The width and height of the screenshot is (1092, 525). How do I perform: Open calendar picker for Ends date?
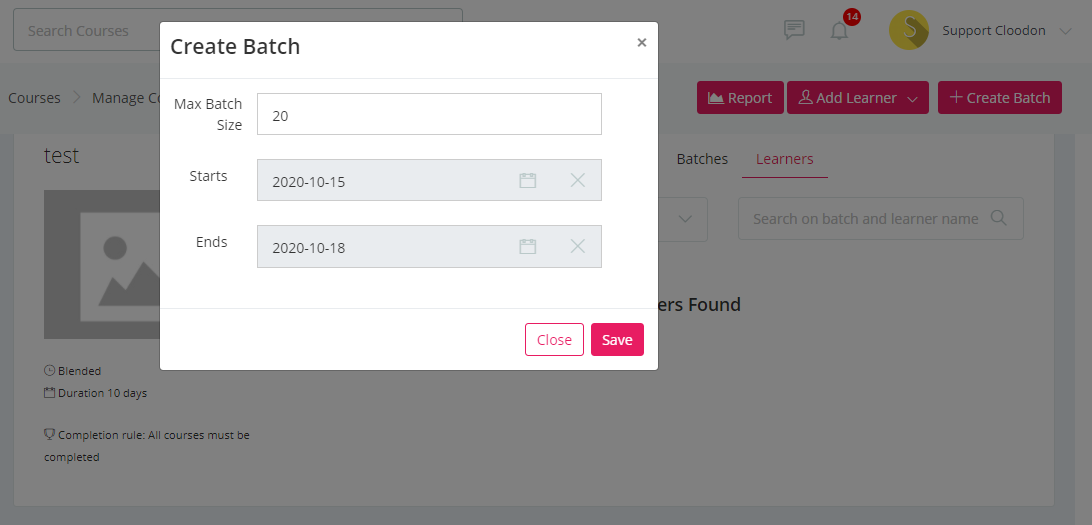(x=528, y=246)
